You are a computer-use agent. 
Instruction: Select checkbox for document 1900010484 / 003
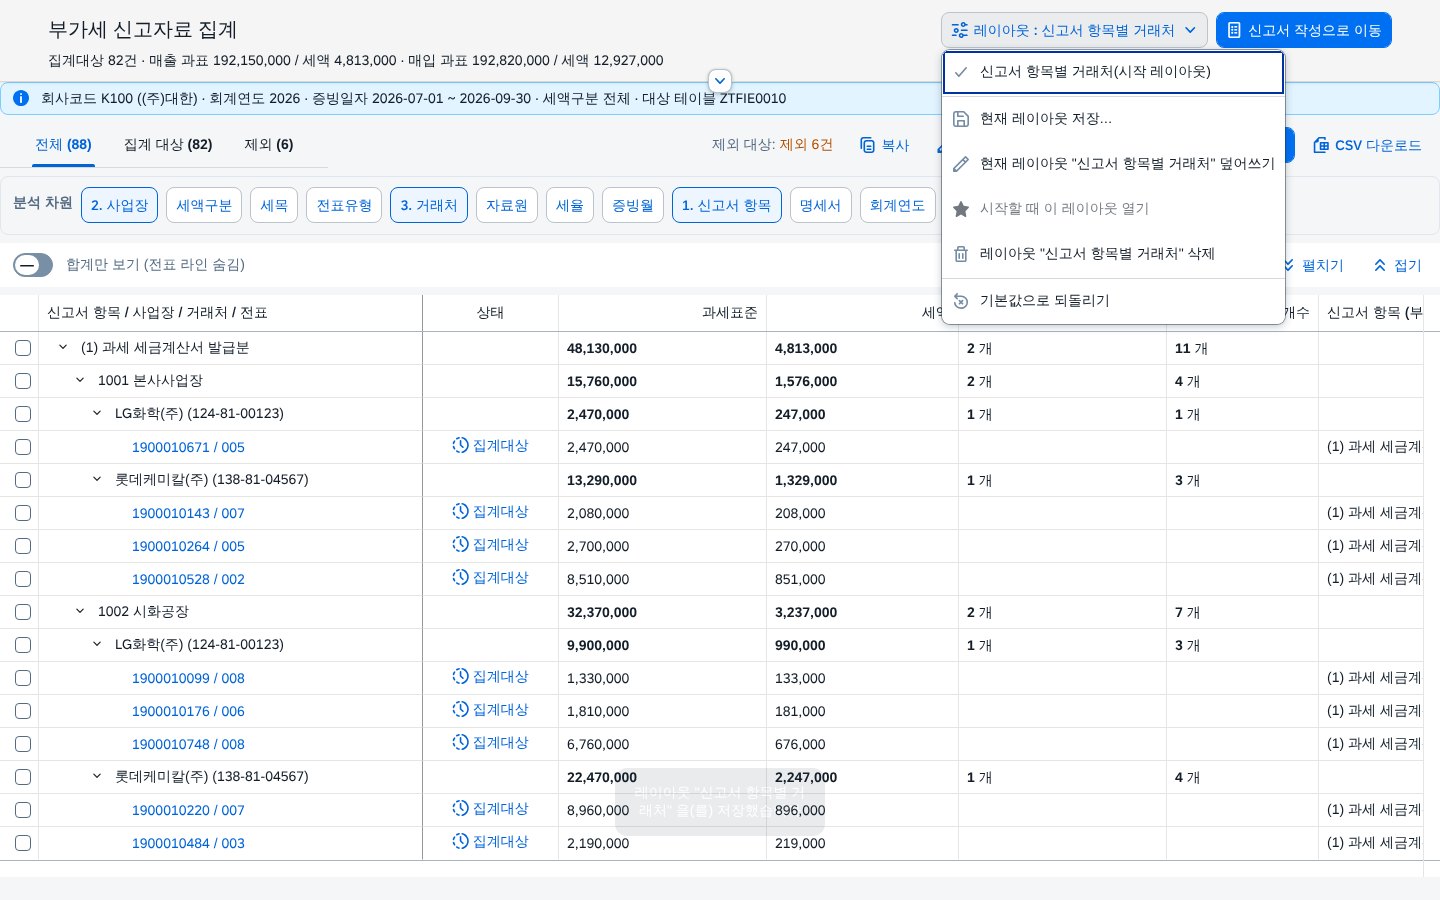pos(23,843)
